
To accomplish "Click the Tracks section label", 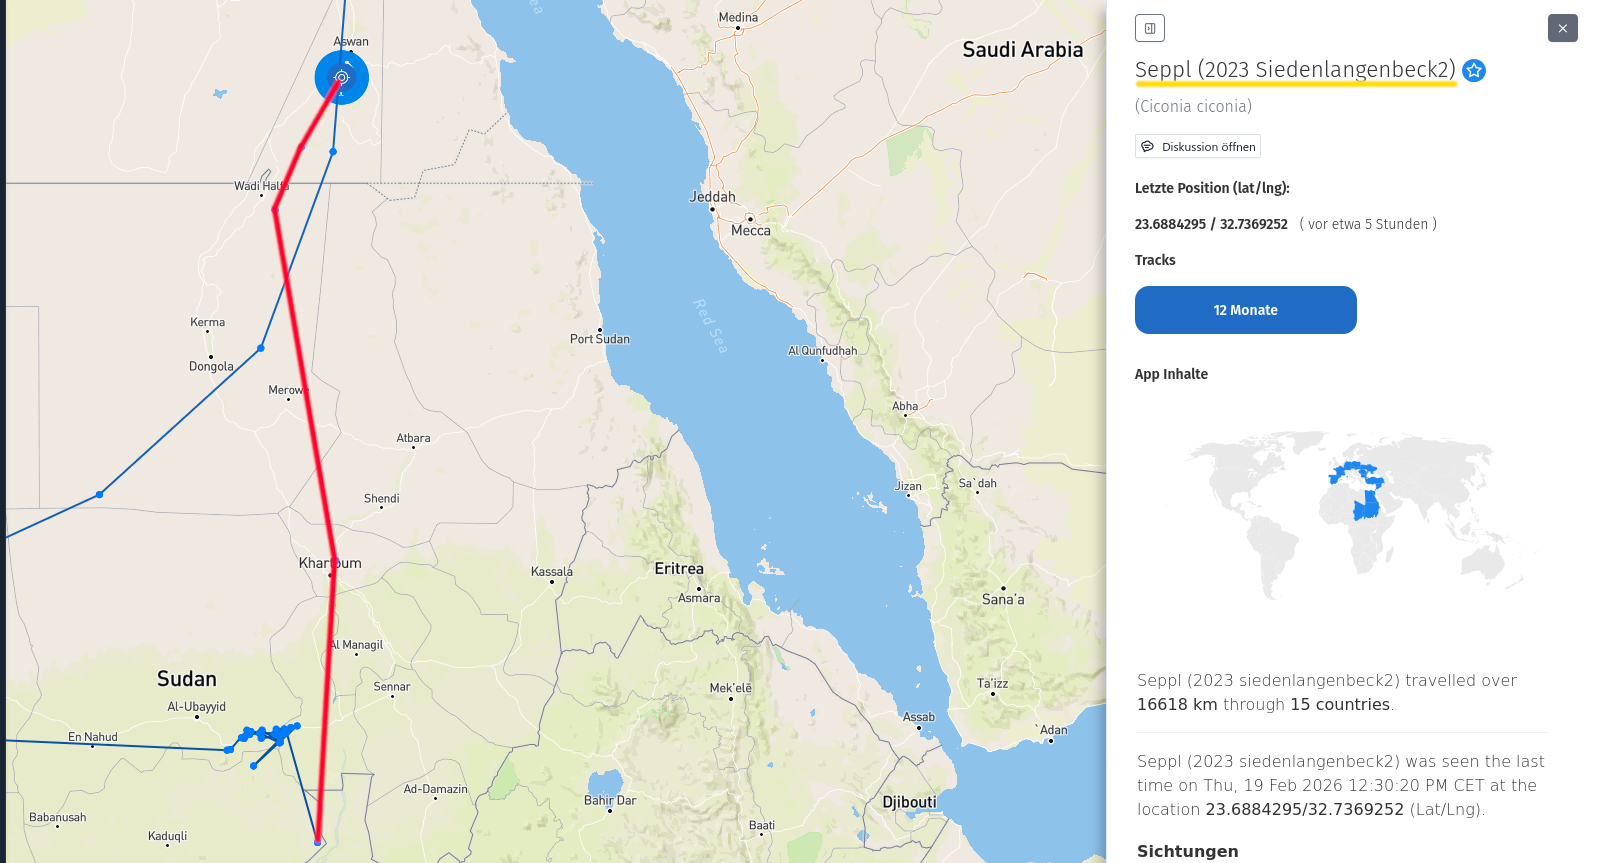I will point(1155,260).
